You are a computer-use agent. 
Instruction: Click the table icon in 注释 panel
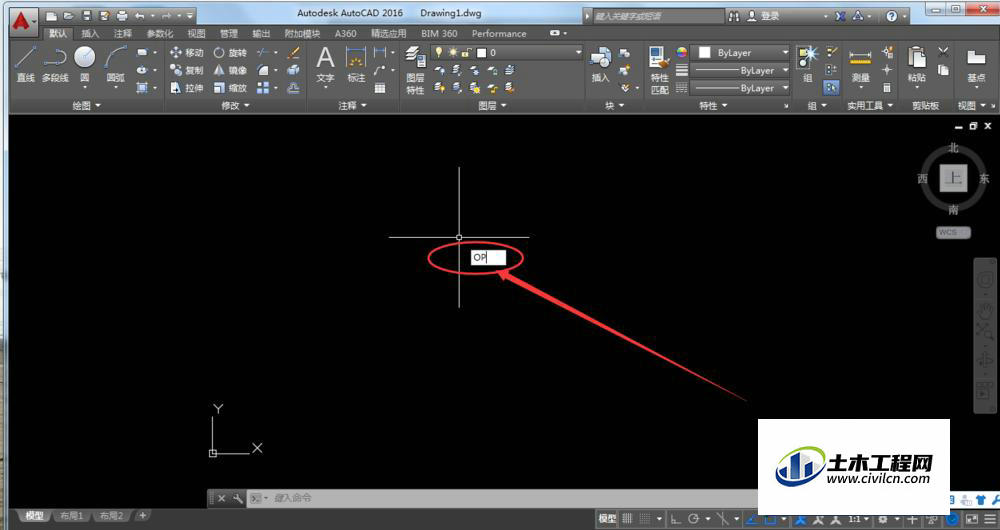380,89
